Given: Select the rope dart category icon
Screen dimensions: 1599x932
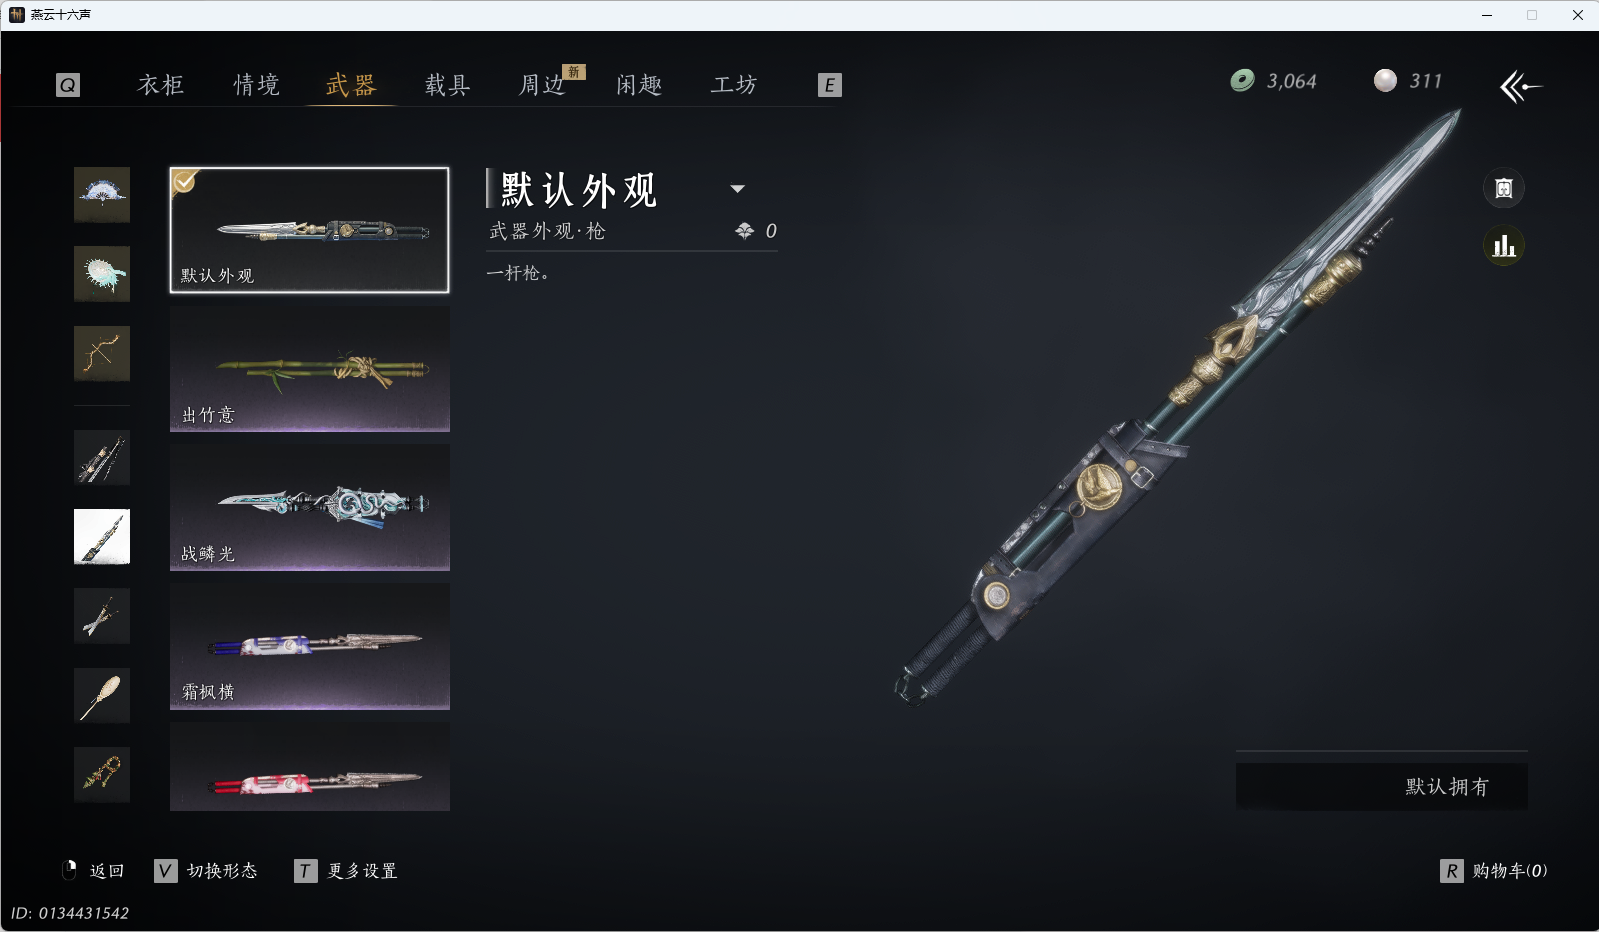Looking at the screenshot, I should (102, 774).
